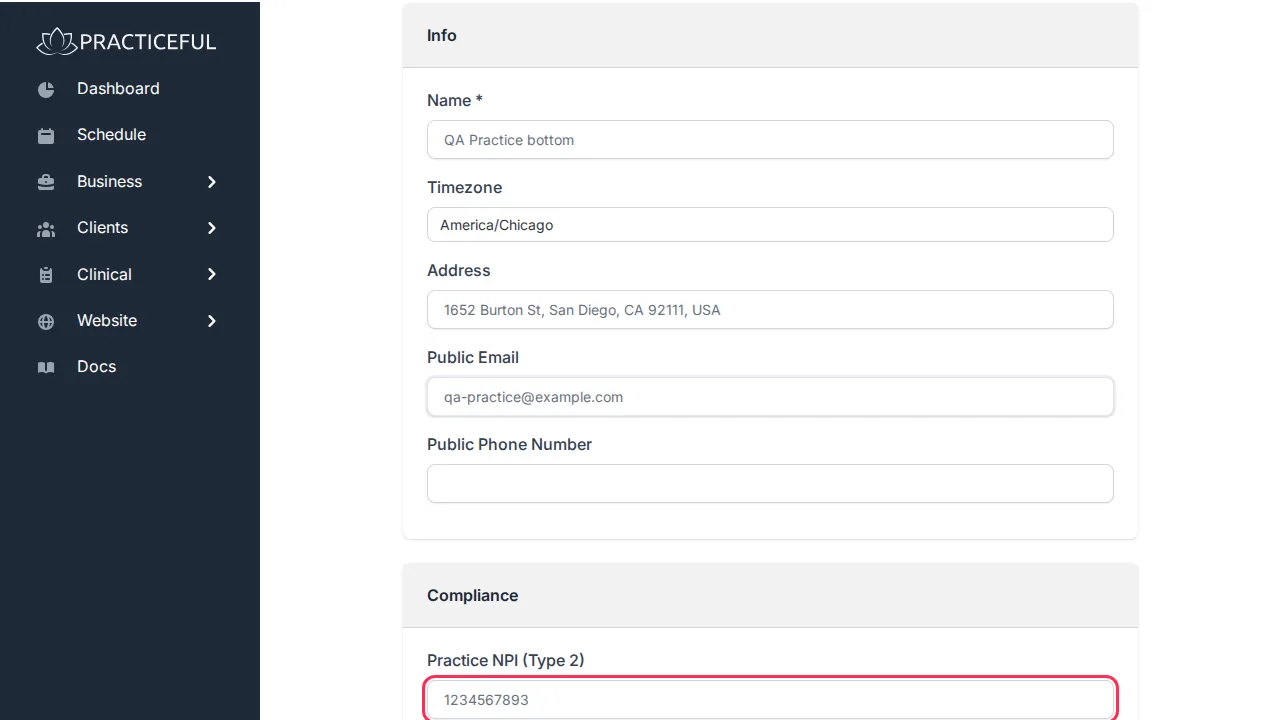Go to the Schedule menu item

coord(111,134)
